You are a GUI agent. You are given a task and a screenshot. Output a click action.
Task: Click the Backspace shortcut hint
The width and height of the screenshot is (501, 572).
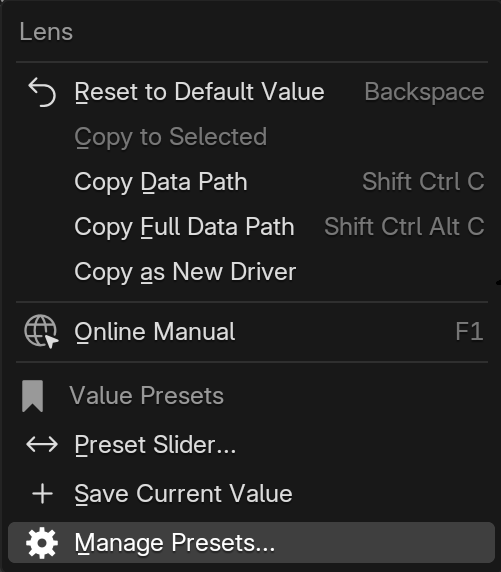[x=424, y=92]
